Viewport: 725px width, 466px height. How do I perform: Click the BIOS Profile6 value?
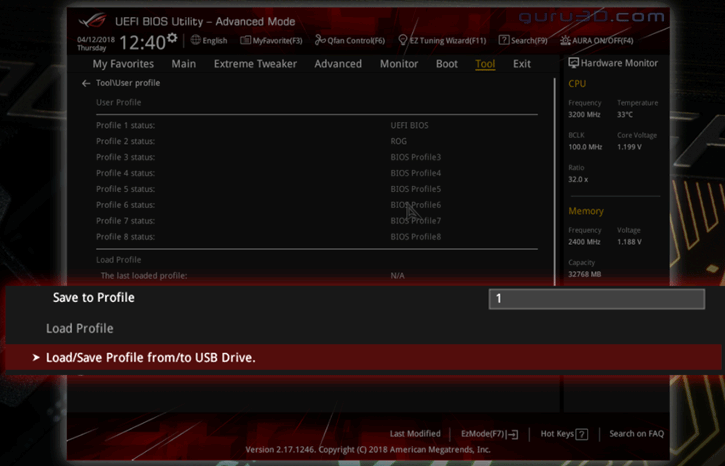click(416, 205)
